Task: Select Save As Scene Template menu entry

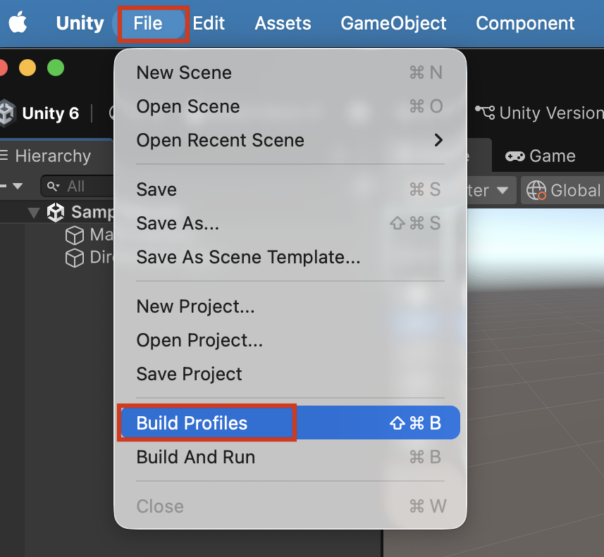Action: pyautogui.click(x=248, y=257)
